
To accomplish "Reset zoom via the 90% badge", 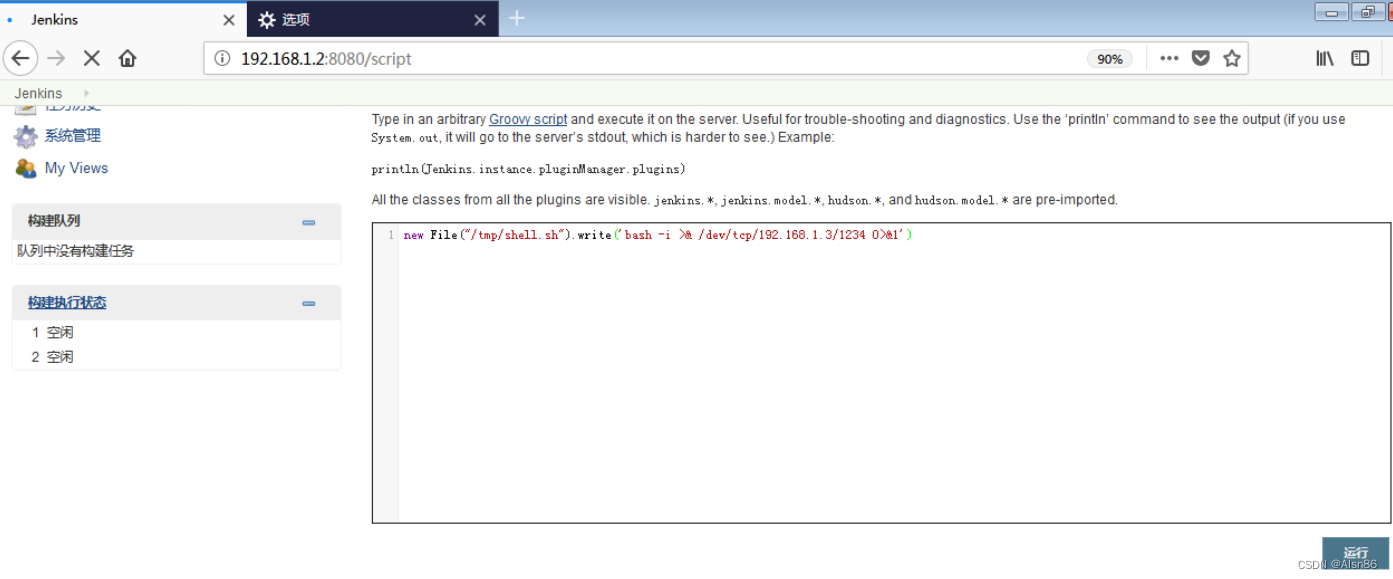I will pyautogui.click(x=1110, y=59).
